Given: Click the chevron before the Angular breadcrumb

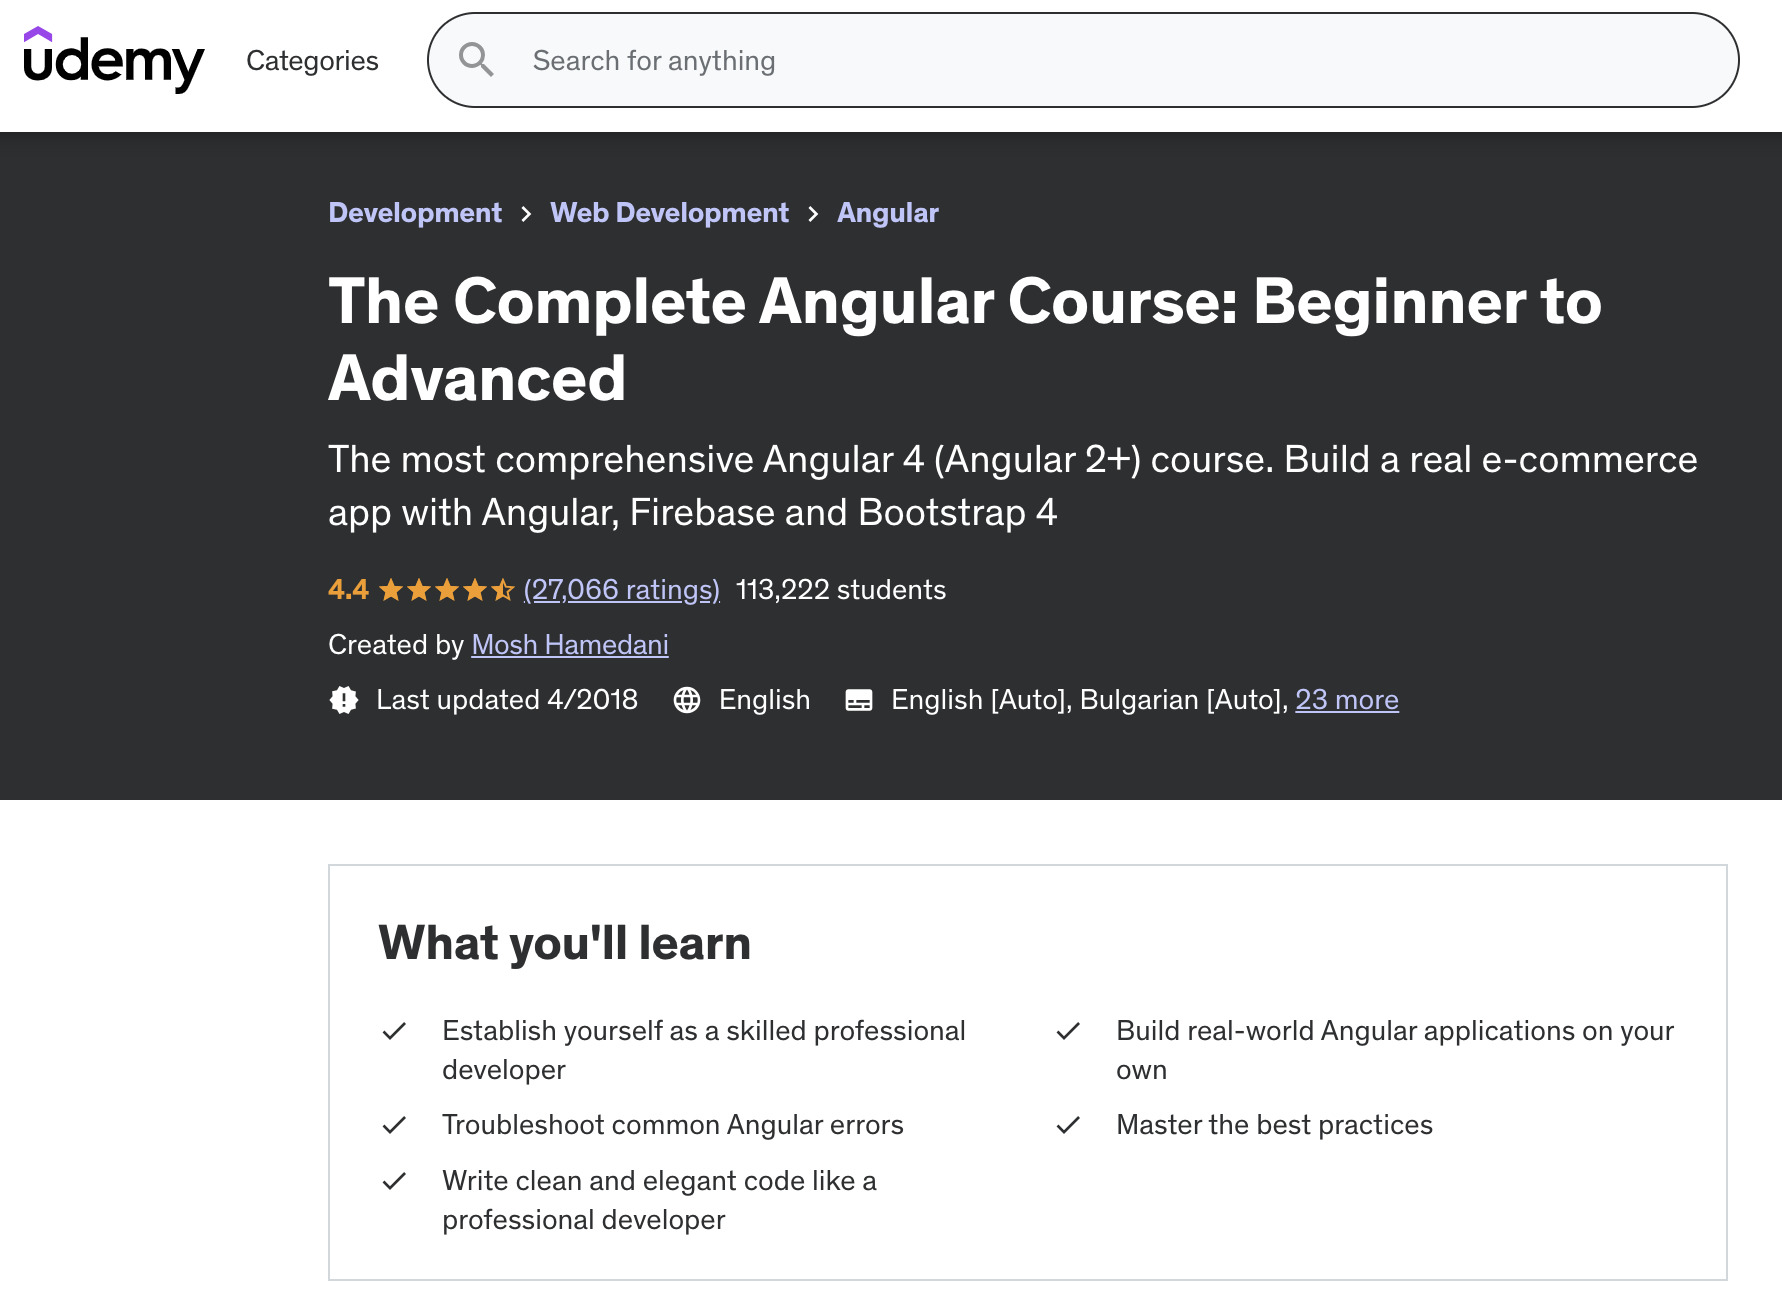Looking at the screenshot, I should [813, 213].
